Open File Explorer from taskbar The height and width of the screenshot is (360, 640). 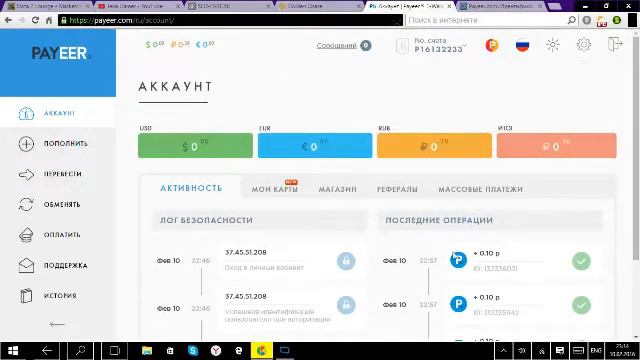(x=147, y=351)
